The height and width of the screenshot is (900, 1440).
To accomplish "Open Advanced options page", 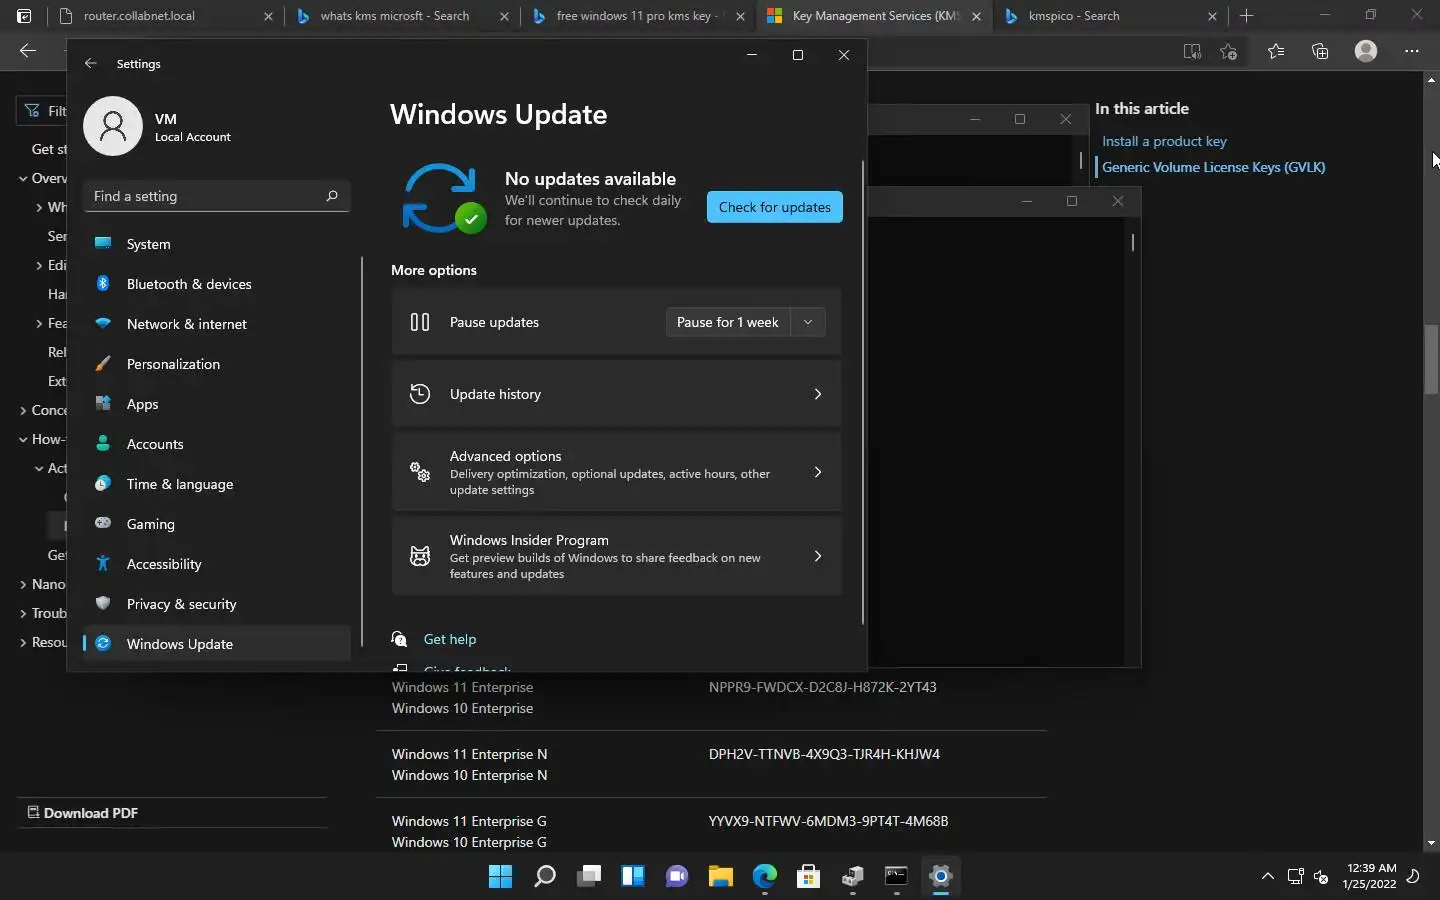I will tap(616, 472).
